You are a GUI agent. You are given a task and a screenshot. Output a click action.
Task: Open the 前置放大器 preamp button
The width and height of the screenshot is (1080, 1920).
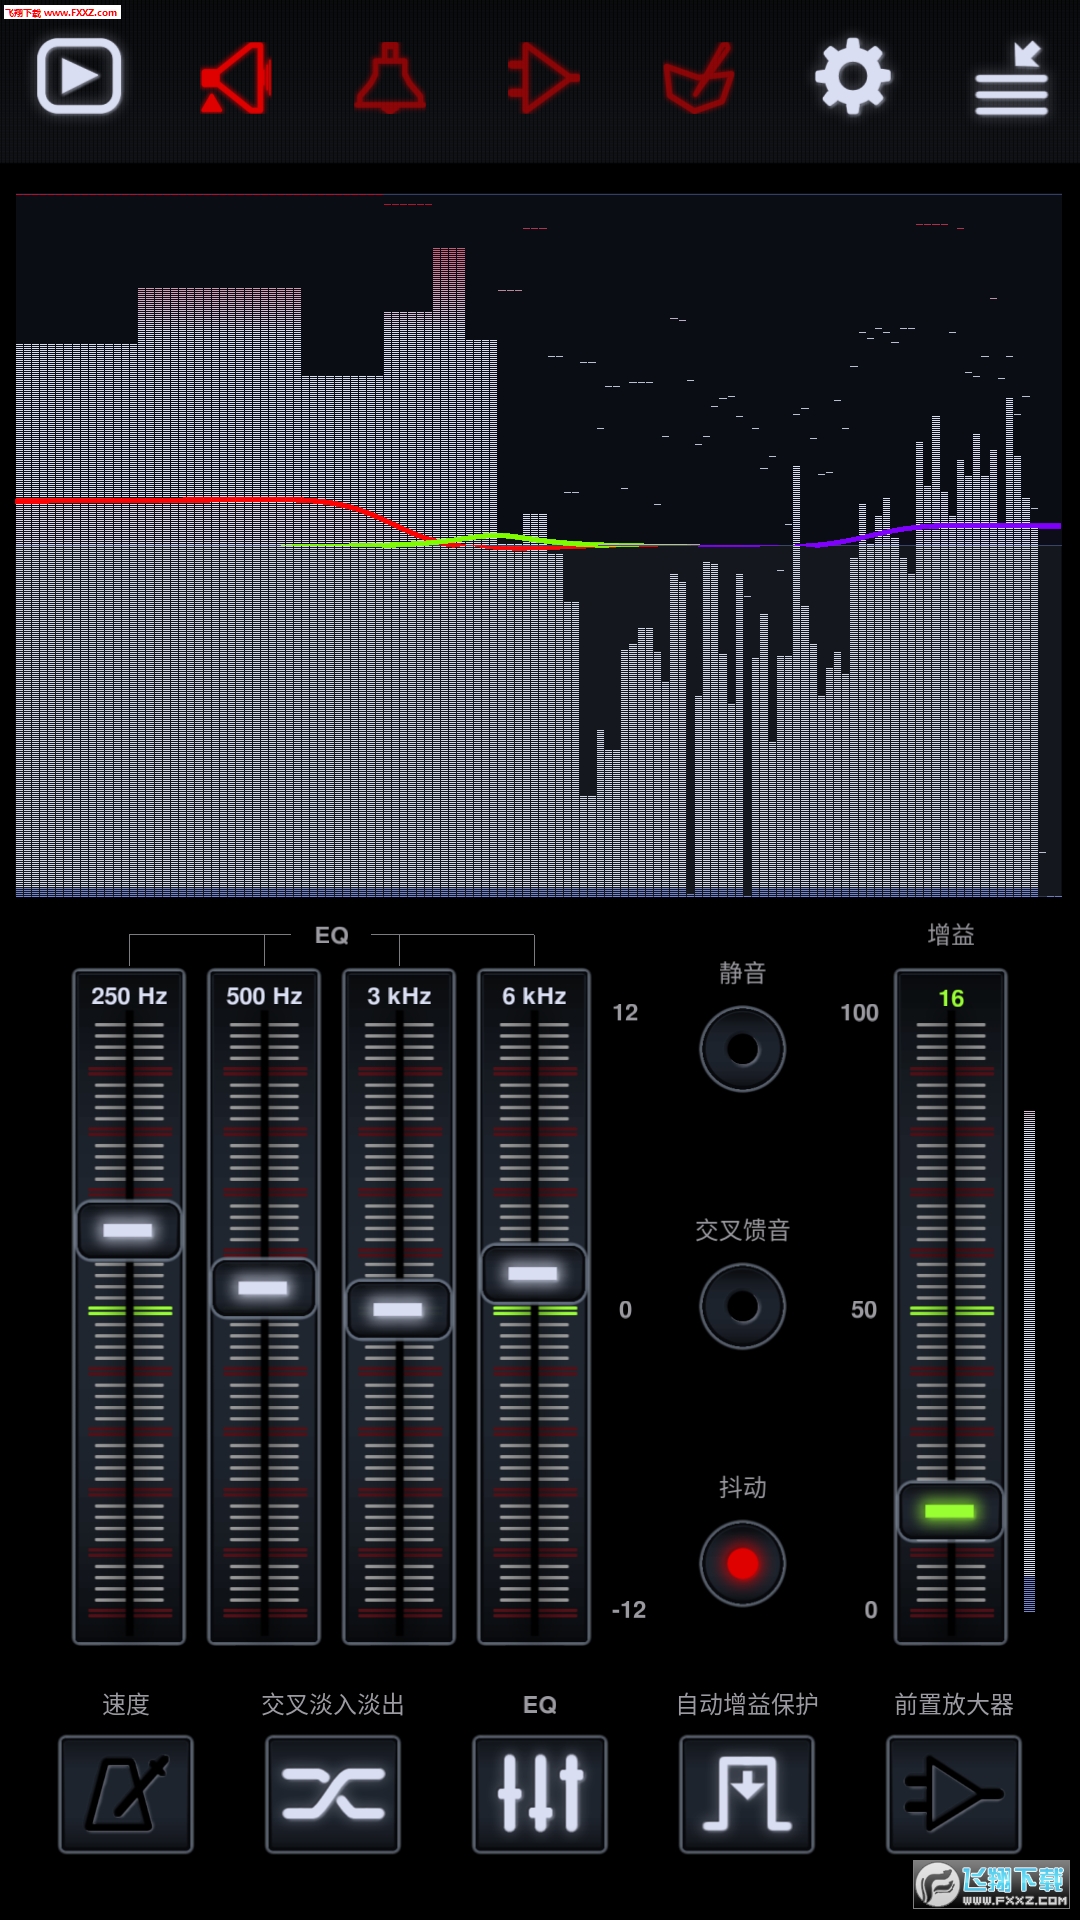(954, 1794)
